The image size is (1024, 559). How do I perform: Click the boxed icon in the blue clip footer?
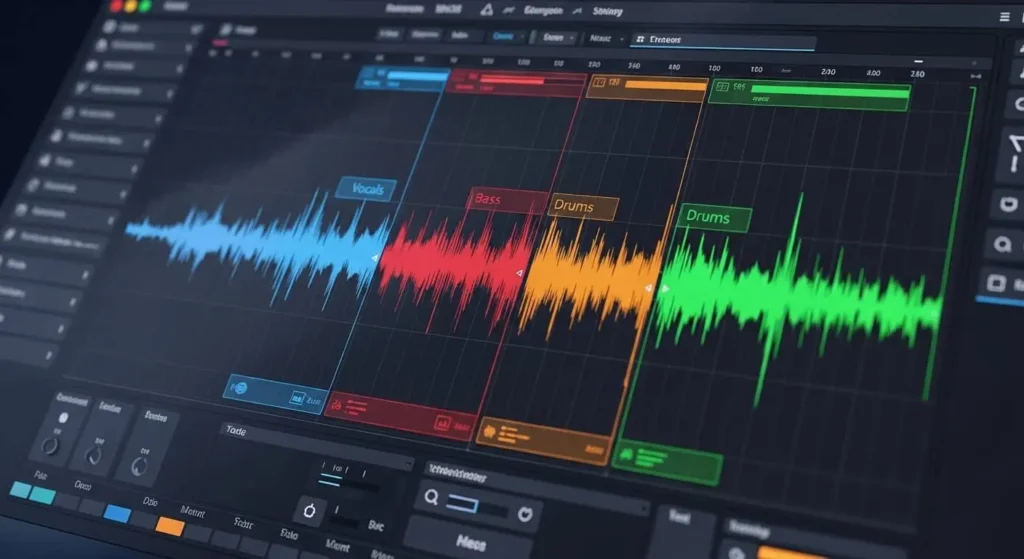point(298,398)
